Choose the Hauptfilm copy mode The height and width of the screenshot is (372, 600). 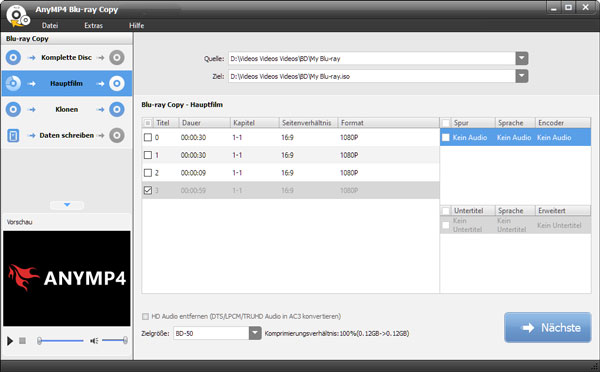point(67,83)
